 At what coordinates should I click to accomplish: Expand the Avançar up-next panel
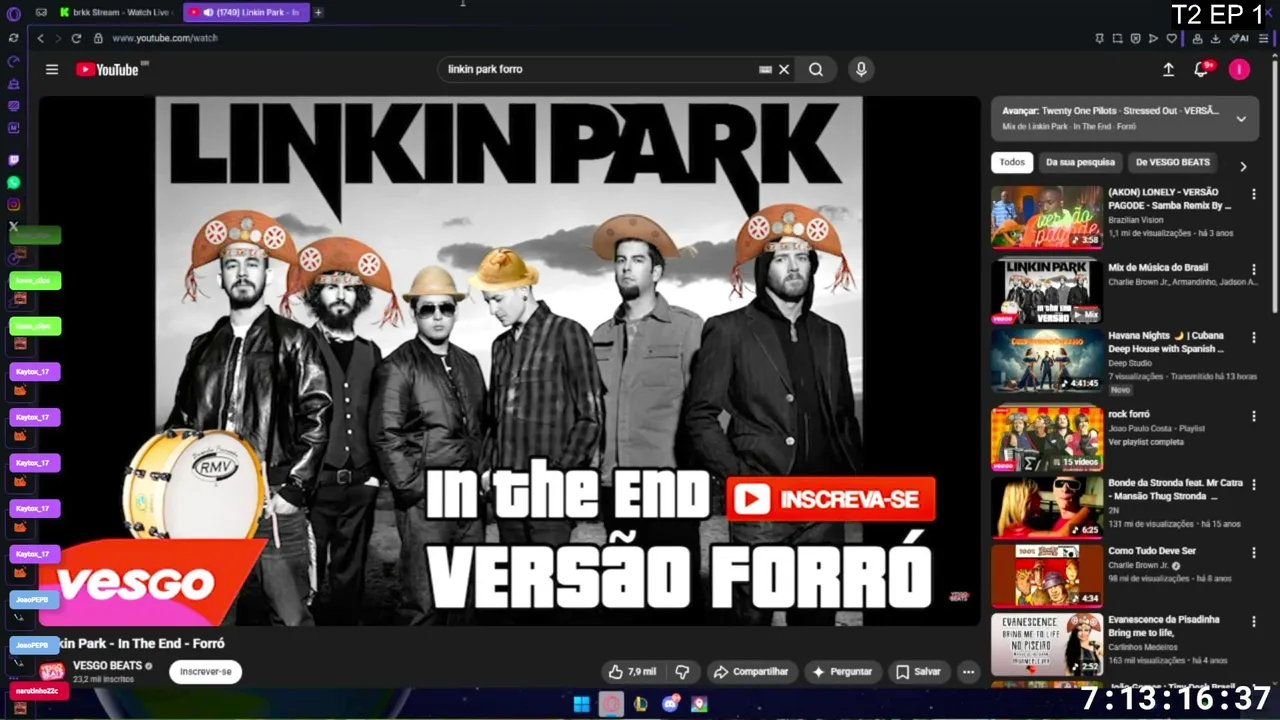coord(1241,118)
